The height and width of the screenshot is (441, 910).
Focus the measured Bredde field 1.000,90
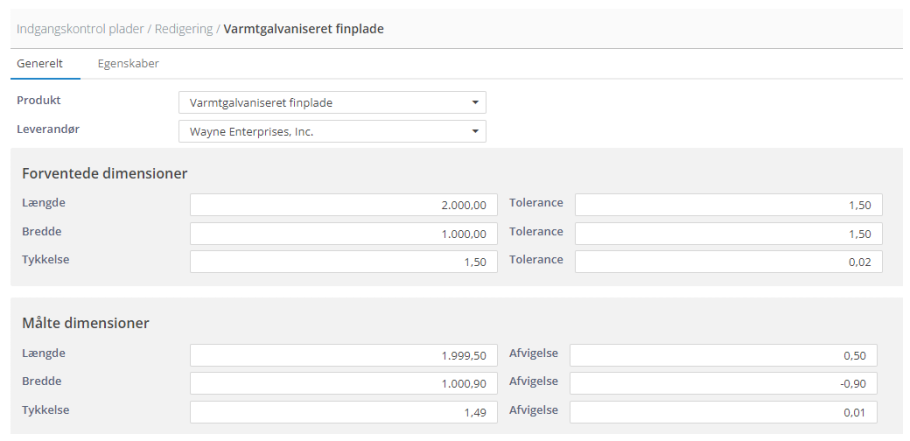(x=344, y=384)
